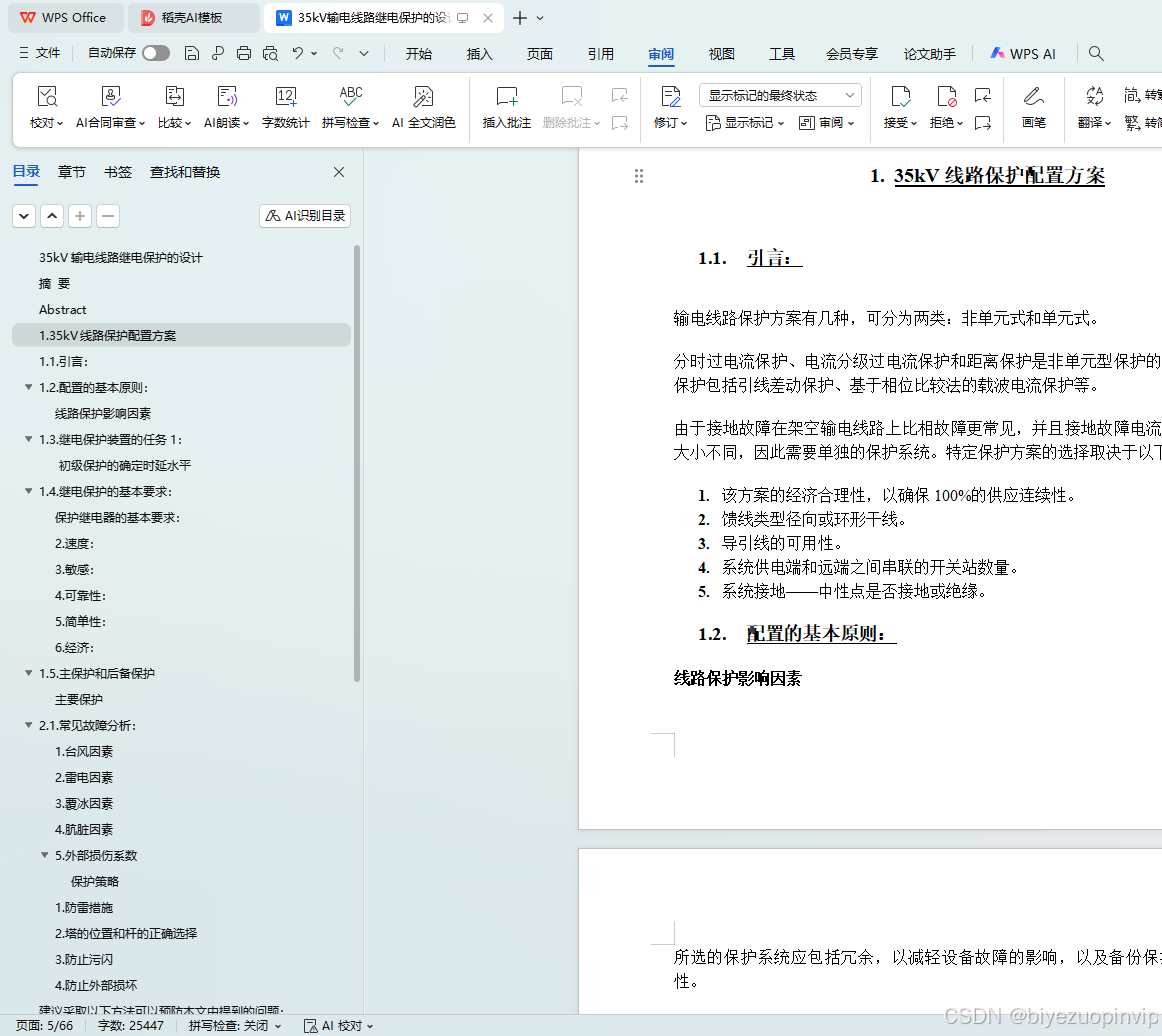Open quick access toolbar customize arrow
Screen dimensions: 1162x1036
click(x=364, y=53)
